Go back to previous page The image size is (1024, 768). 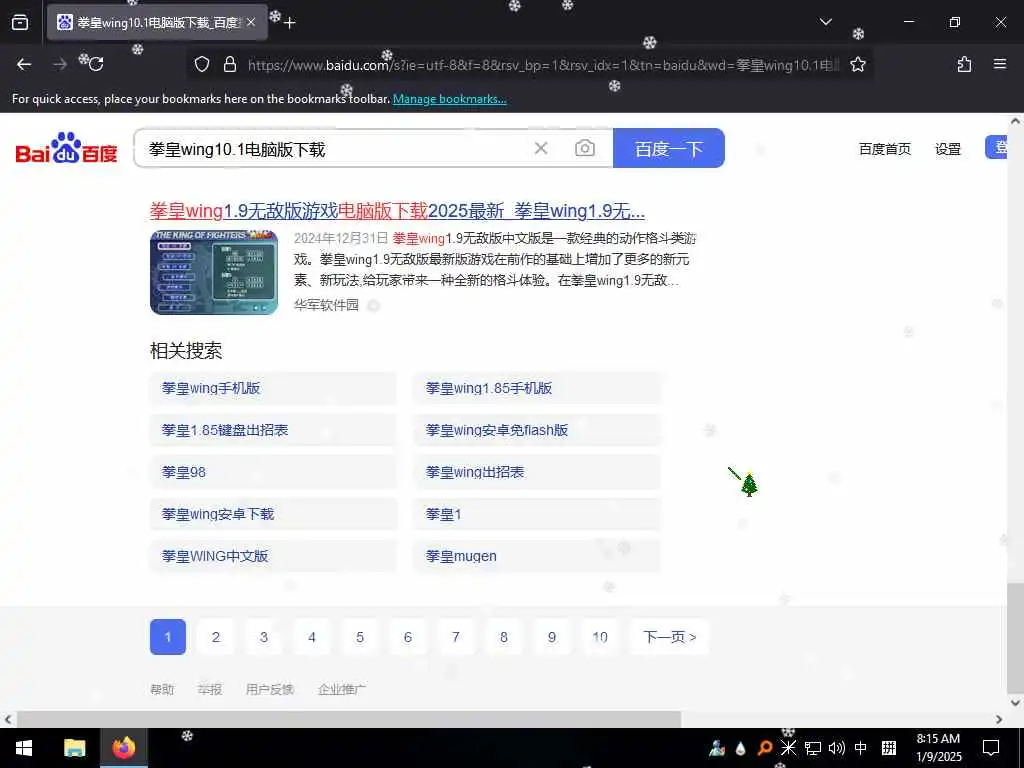pos(24,64)
